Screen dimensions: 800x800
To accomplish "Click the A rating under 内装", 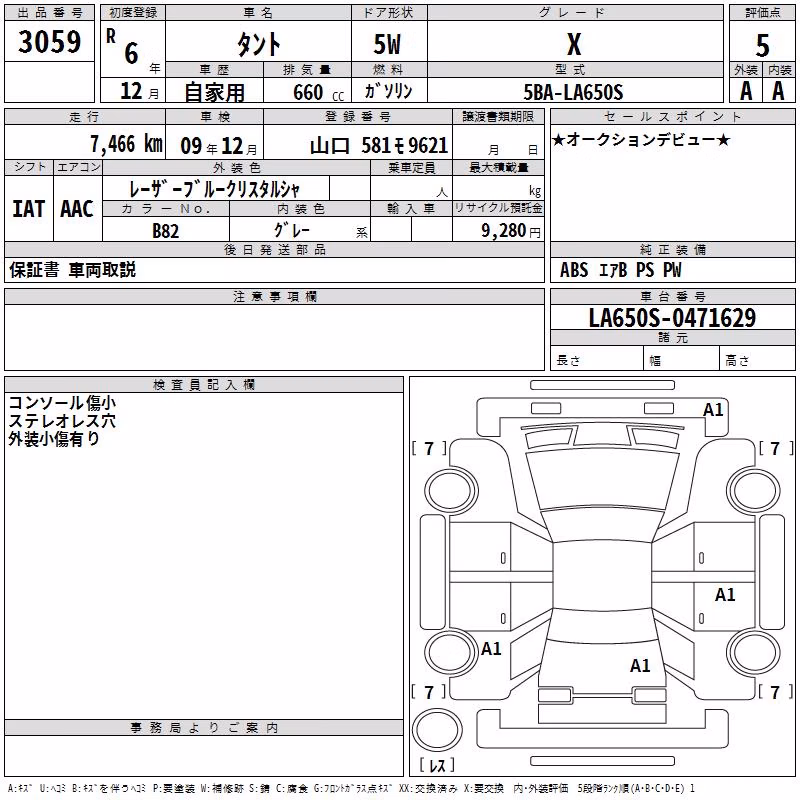I will (x=778, y=91).
